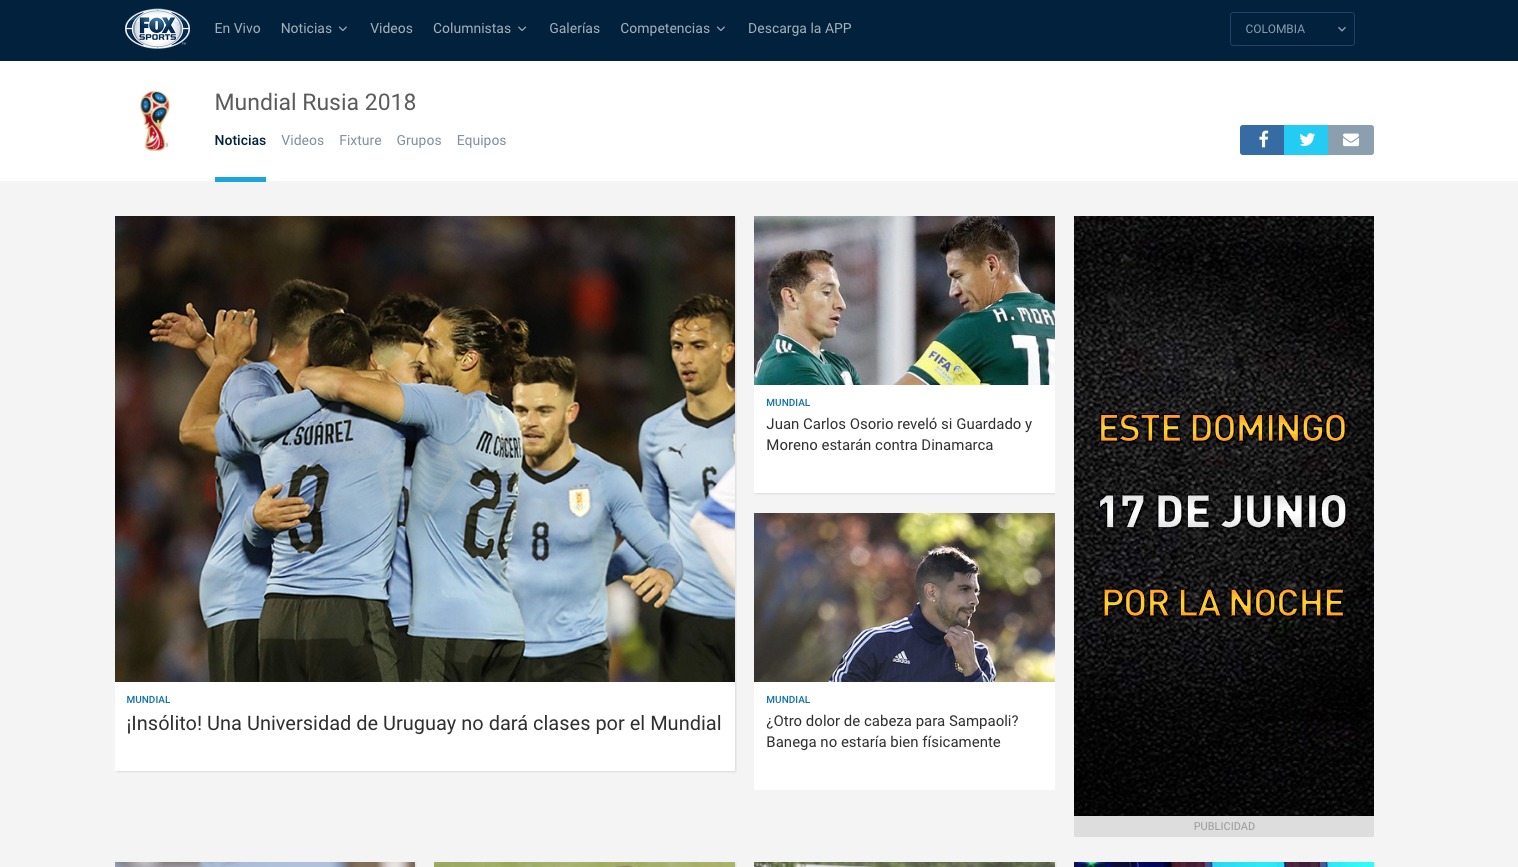Screen dimensions: 1518x867
Task: Switch to the Equipos tab
Action: point(481,140)
